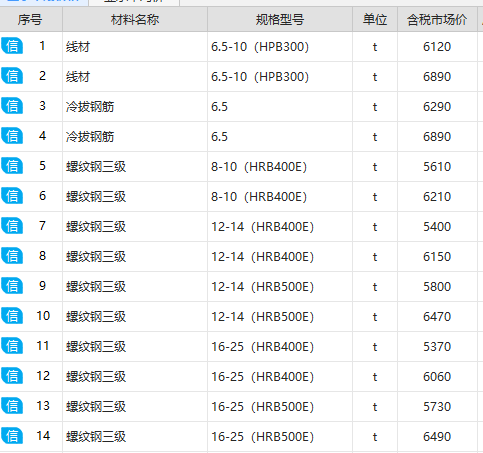Click the 材料名称 column header

click(135, 19)
